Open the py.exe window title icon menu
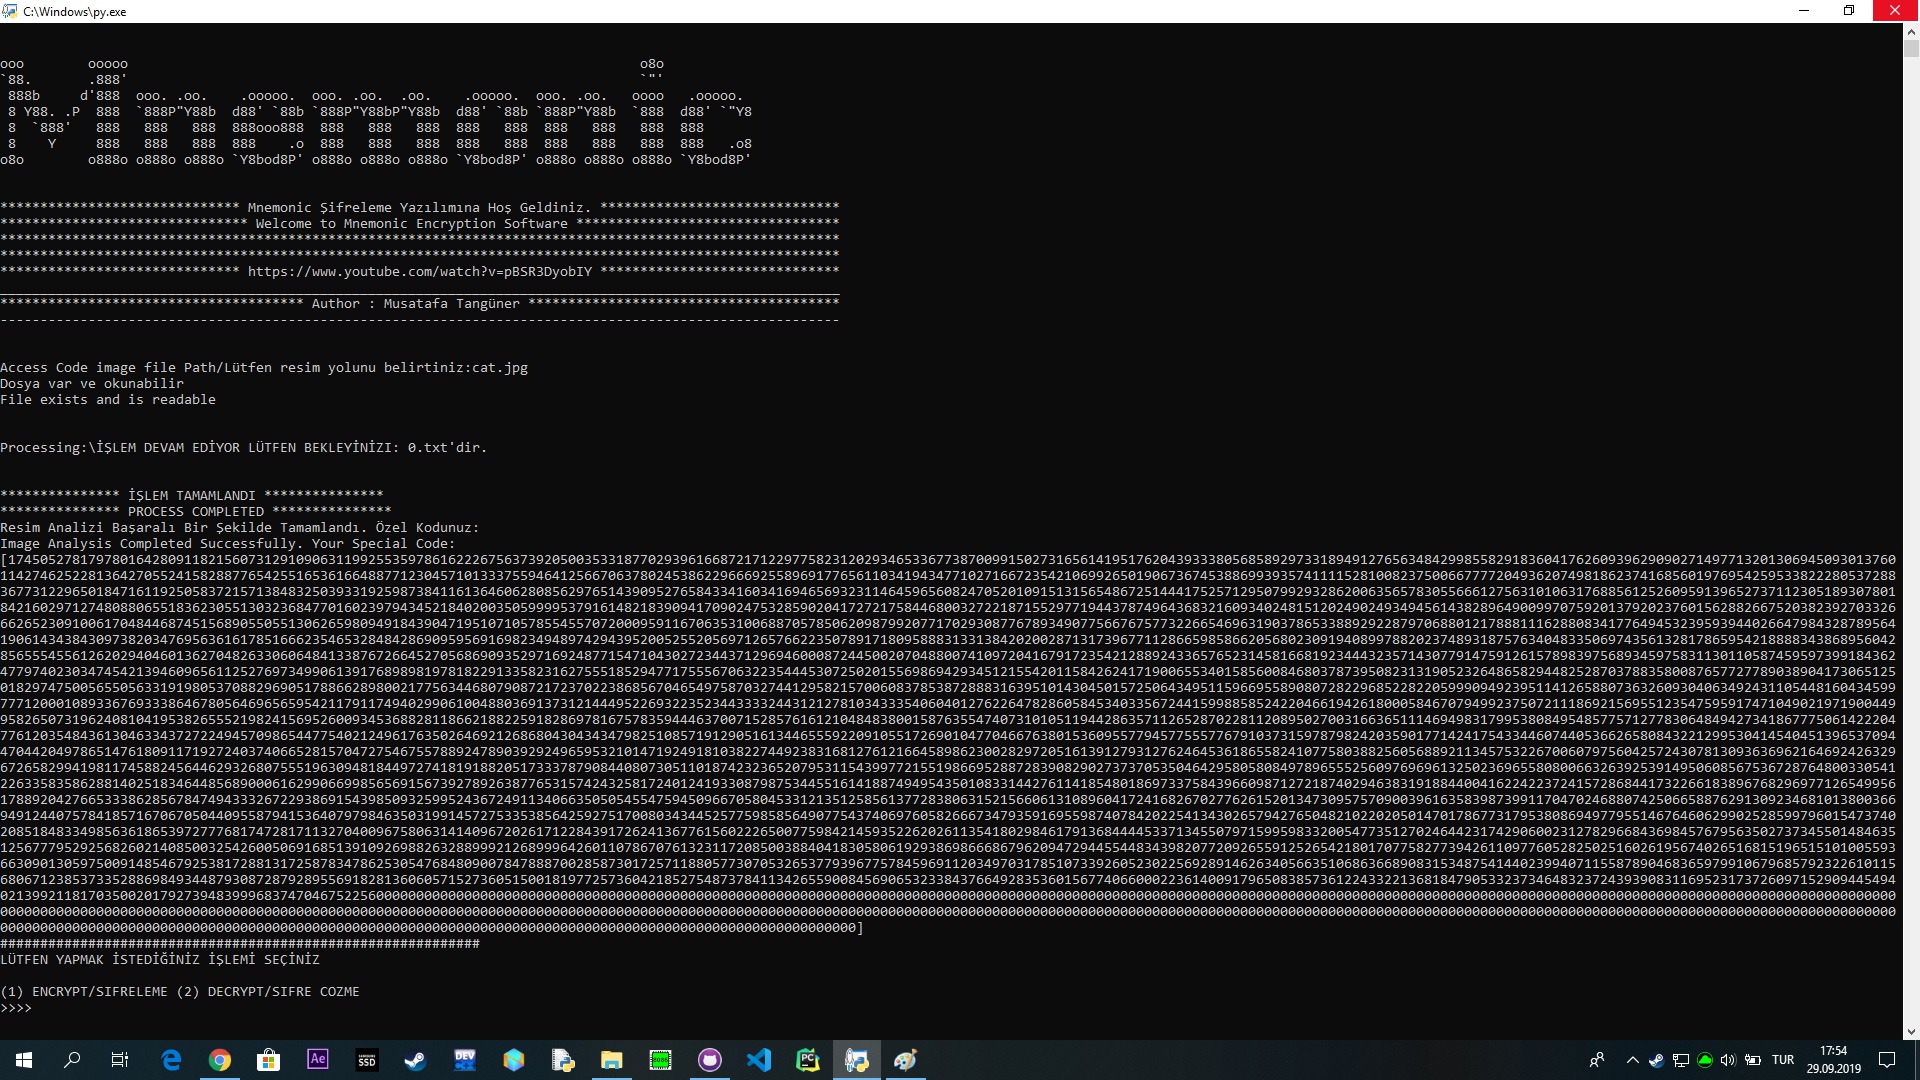This screenshot has height=1080, width=1920. 10,11
